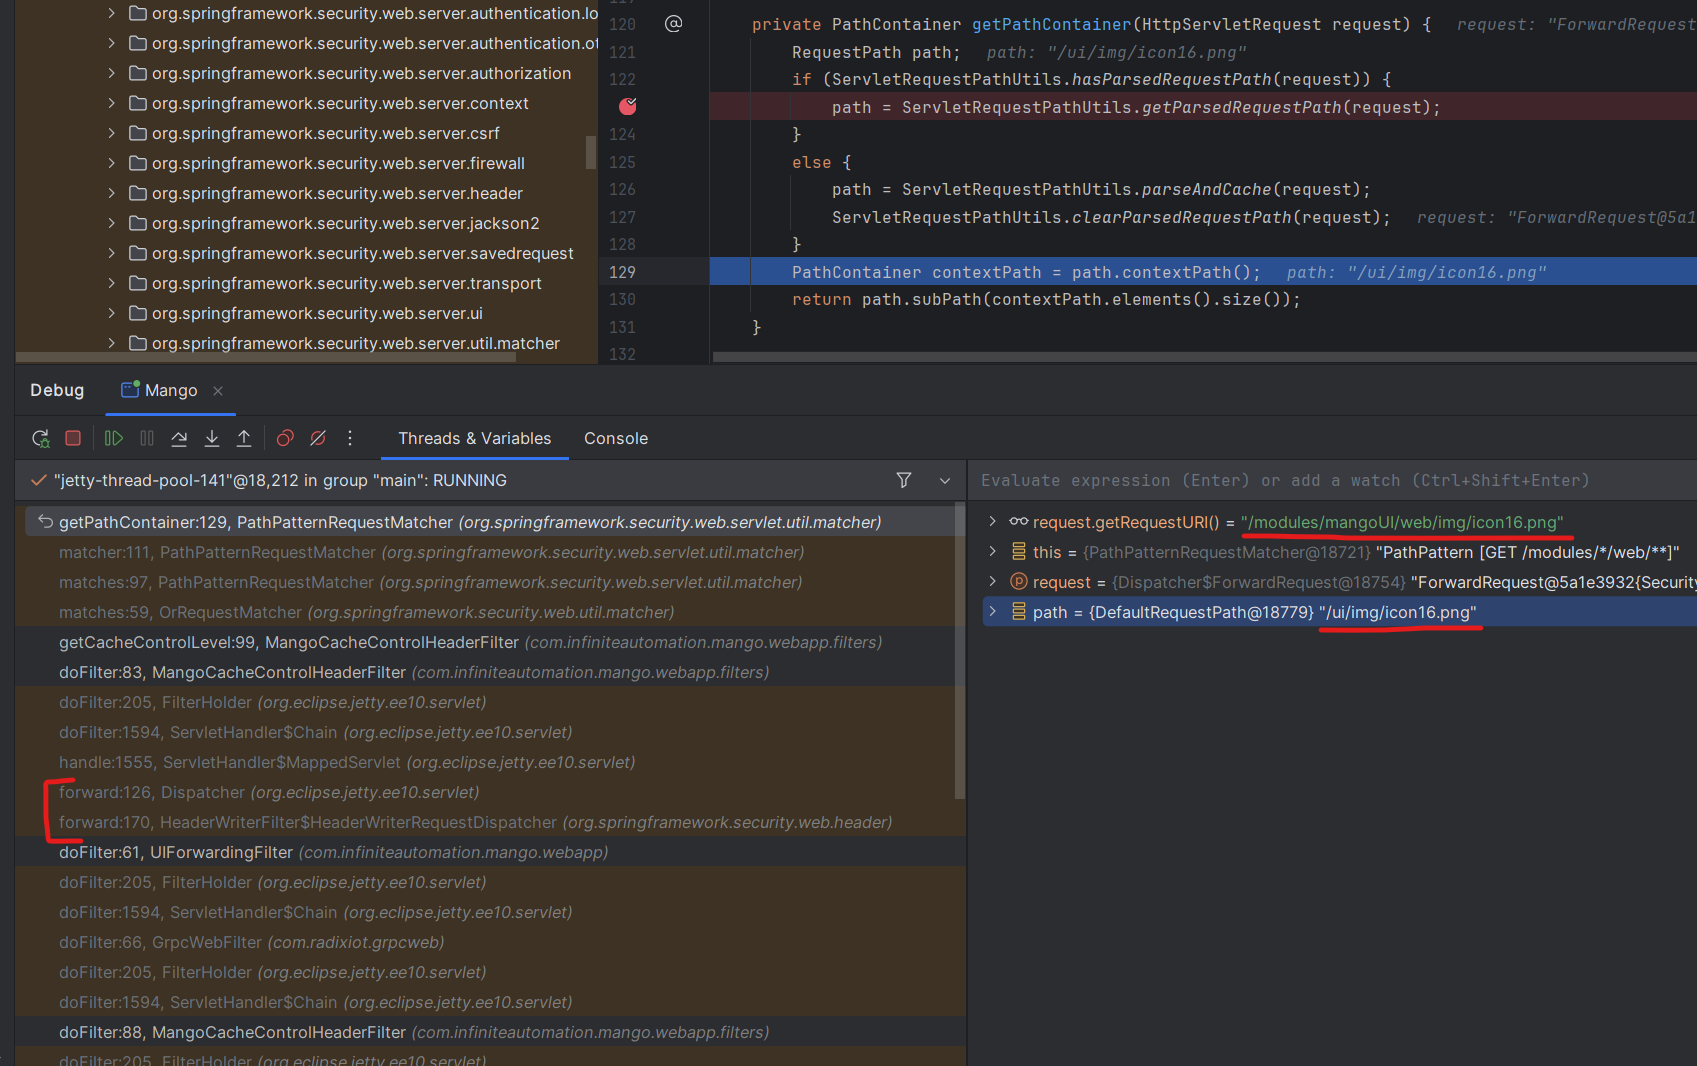Expand the 'this' variable node
This screenshot has width=1697, height=1066.
pyautogui.click(x=992, y=551)
